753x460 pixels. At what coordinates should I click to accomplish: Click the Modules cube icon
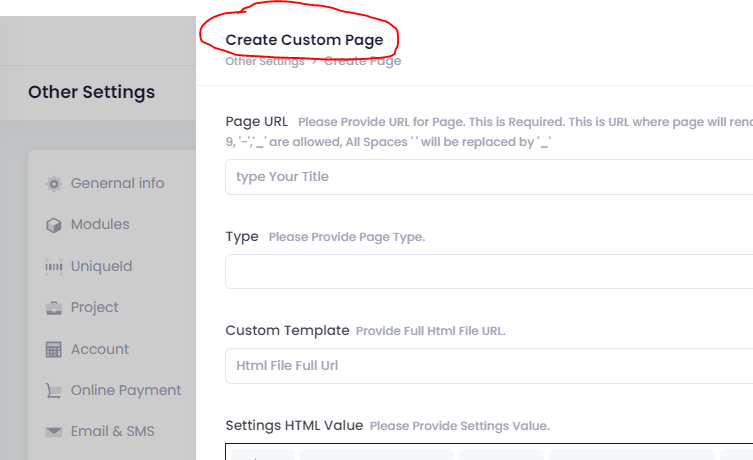pos(54,225)
